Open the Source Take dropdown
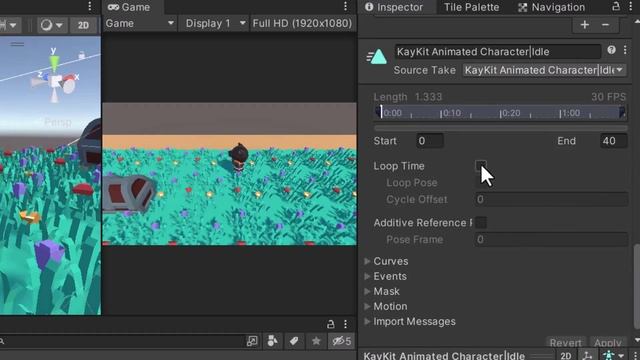640x360 pixels. 544,70
